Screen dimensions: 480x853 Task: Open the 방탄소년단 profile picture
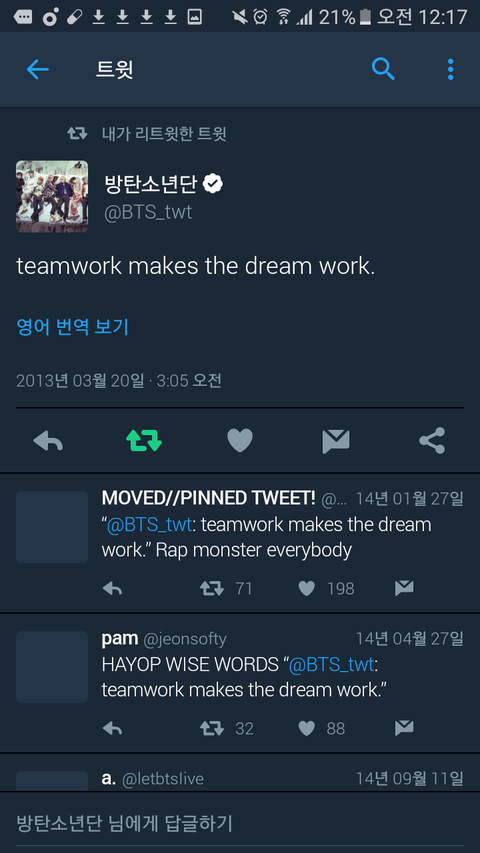[52, 196]
